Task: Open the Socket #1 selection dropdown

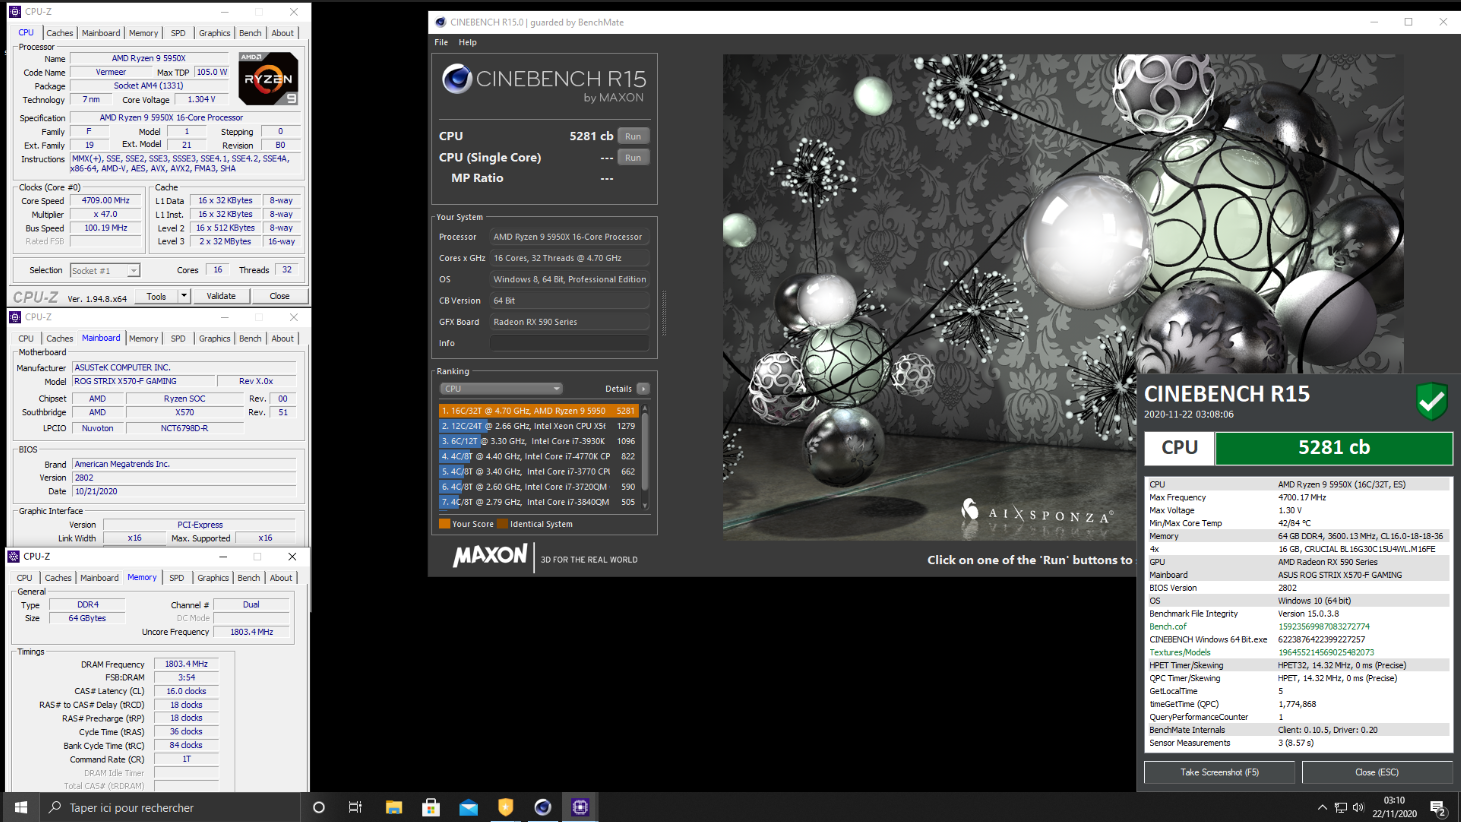Action: tap(105, 271)
